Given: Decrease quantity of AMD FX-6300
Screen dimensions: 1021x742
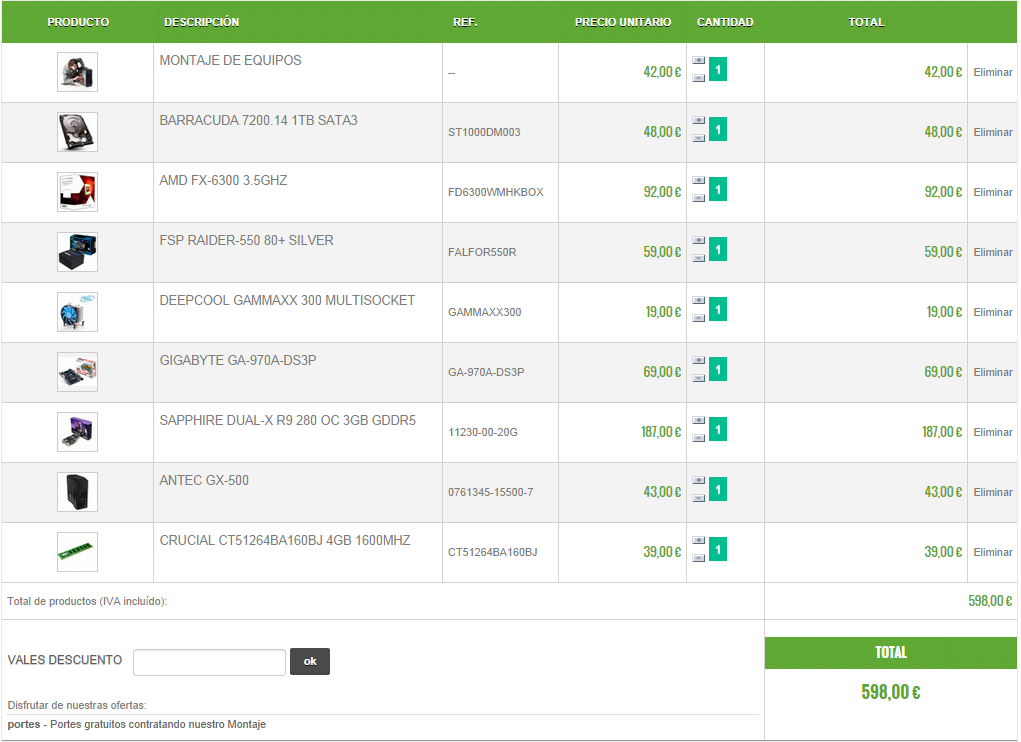Looking at the screenshot, I should click(699, 198).
